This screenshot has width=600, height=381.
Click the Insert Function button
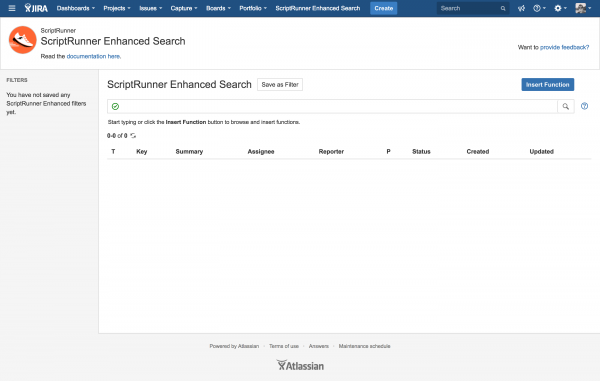[548, 85]
